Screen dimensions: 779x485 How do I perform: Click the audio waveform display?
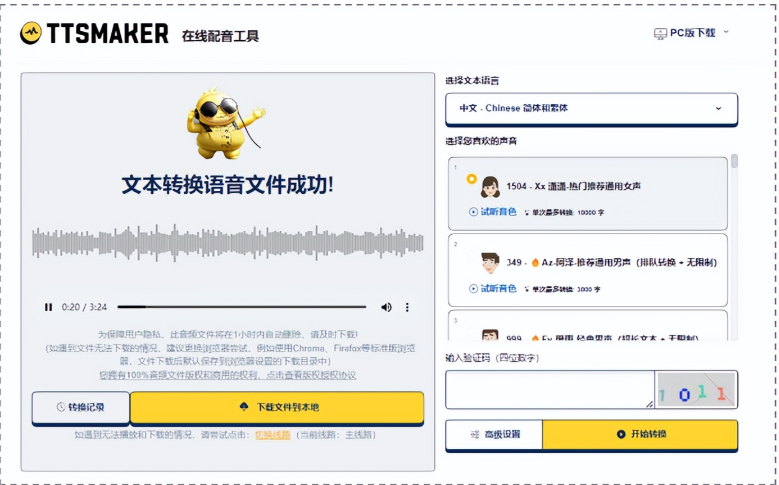pos(228,243)
